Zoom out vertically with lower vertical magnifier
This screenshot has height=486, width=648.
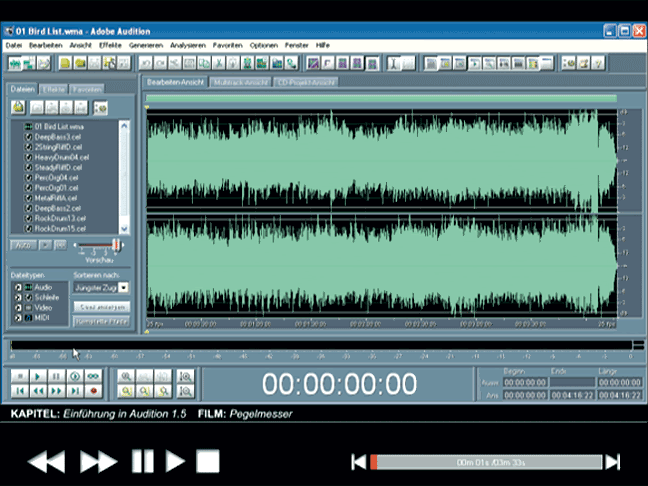pyautogui.click(x=185, y=391)
